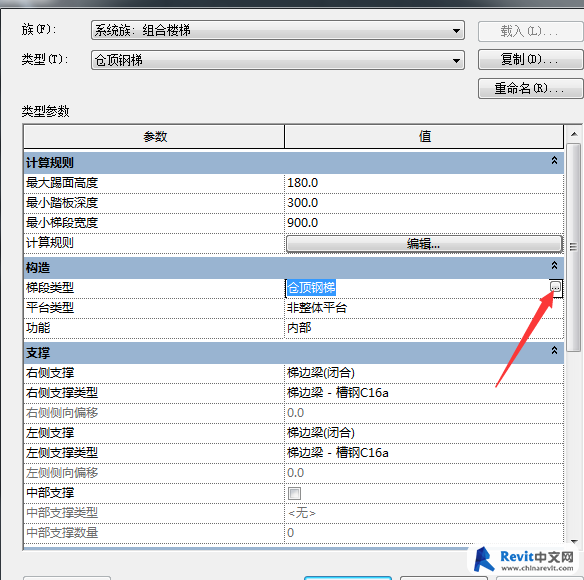Click the 左侧支撑 parameter label
584x580 pixels.
(x=50, y=433)
